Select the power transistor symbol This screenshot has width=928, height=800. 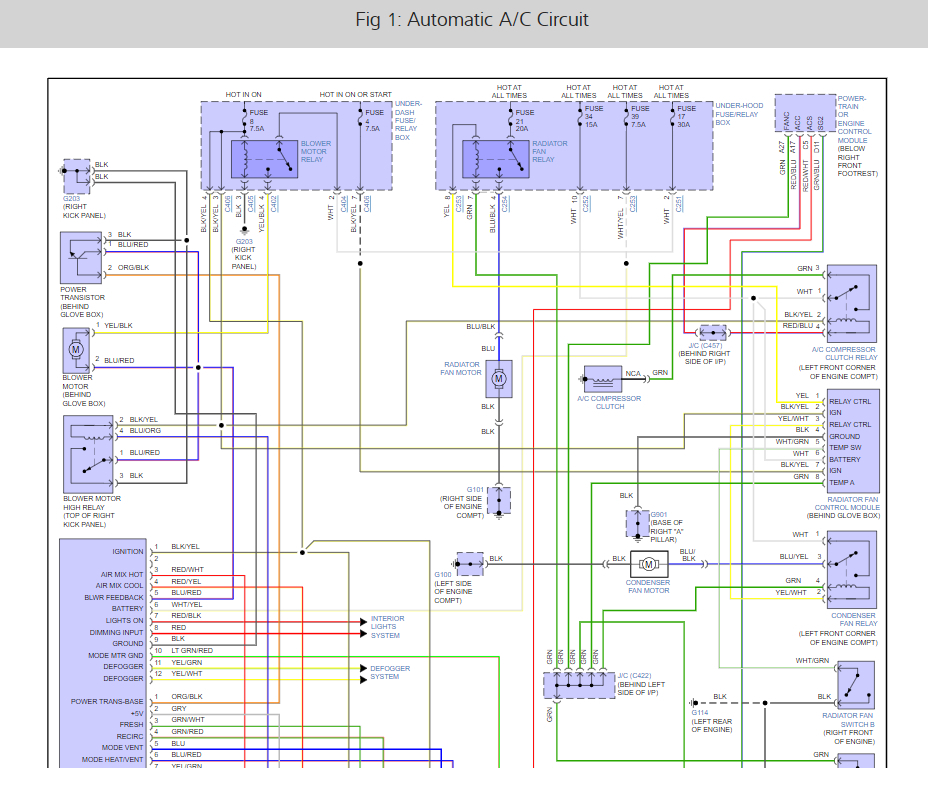click(x=81, y=258)
